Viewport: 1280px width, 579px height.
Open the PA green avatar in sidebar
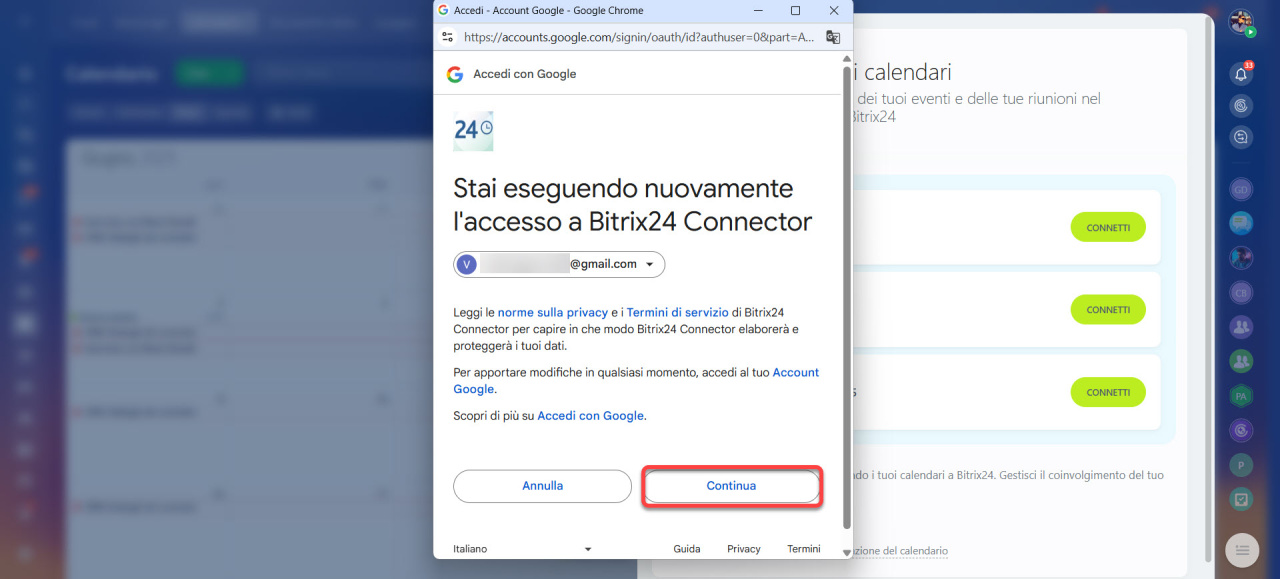coord(1241,396)
